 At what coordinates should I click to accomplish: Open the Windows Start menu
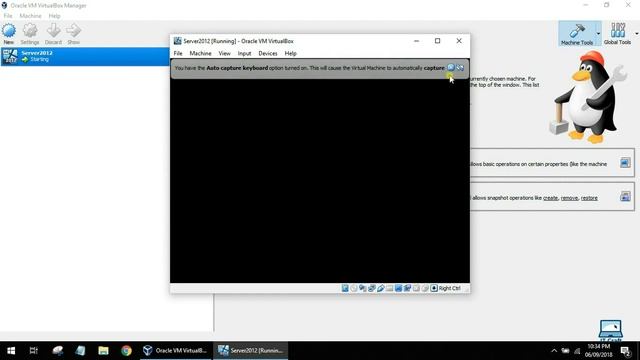(x=11, y=351)
